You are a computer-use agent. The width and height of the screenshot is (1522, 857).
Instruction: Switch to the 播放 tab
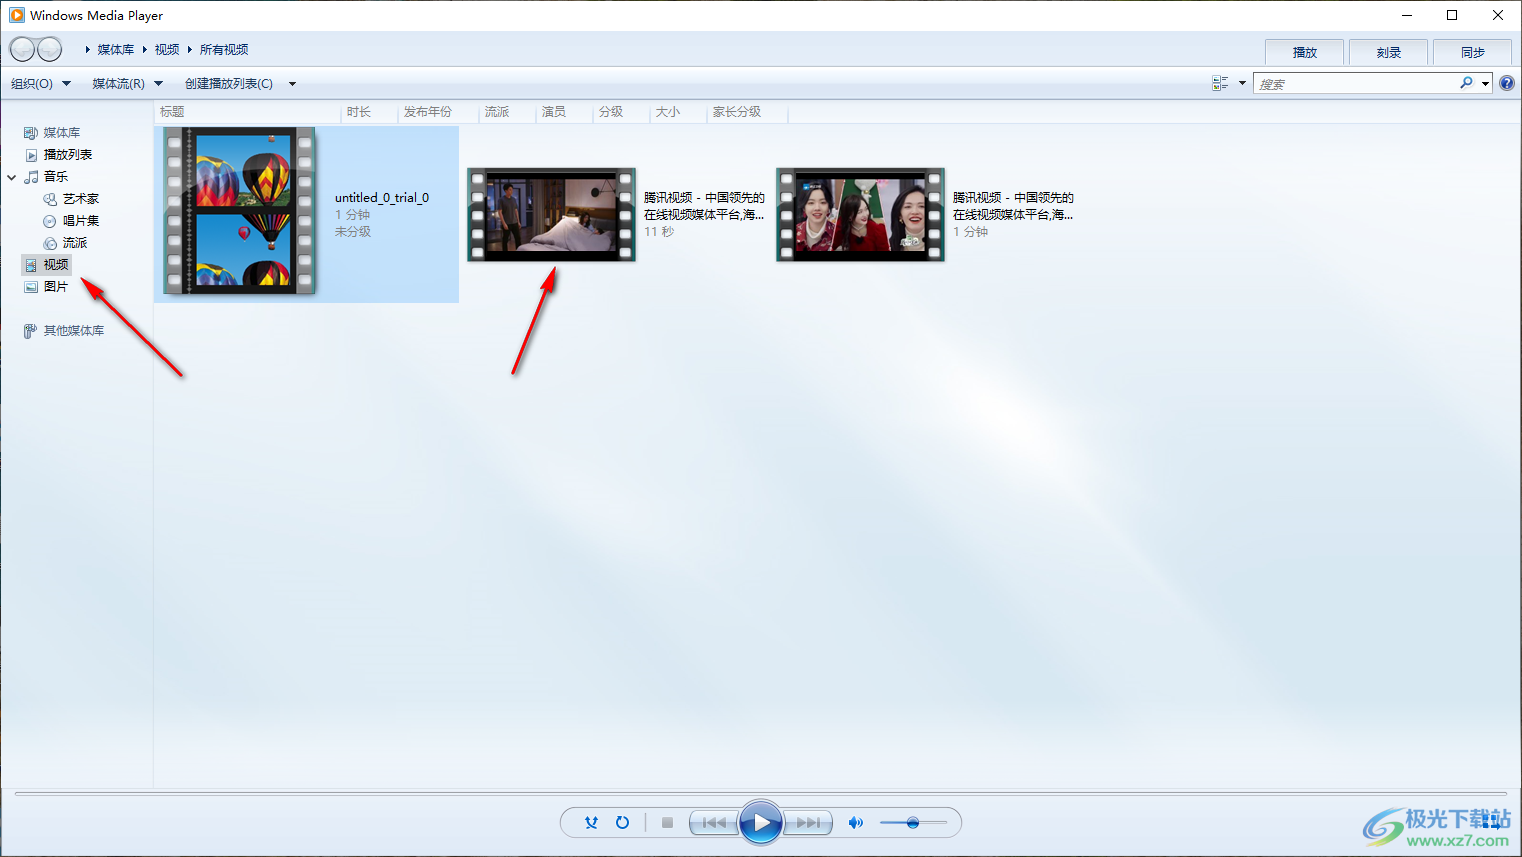coord(1304,52)
